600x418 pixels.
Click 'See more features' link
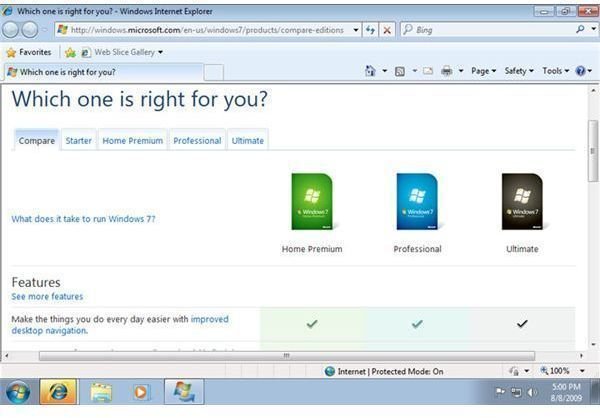[x=47, y=297]
